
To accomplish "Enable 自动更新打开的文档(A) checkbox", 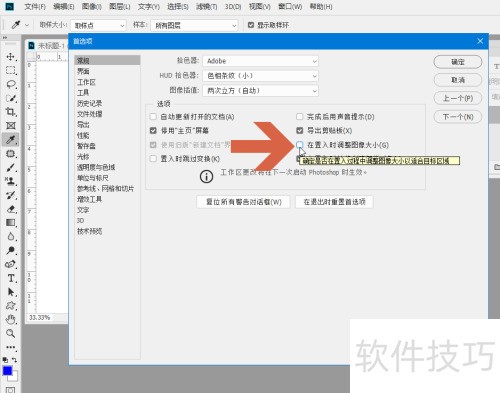I will click(x=153, y=117).
